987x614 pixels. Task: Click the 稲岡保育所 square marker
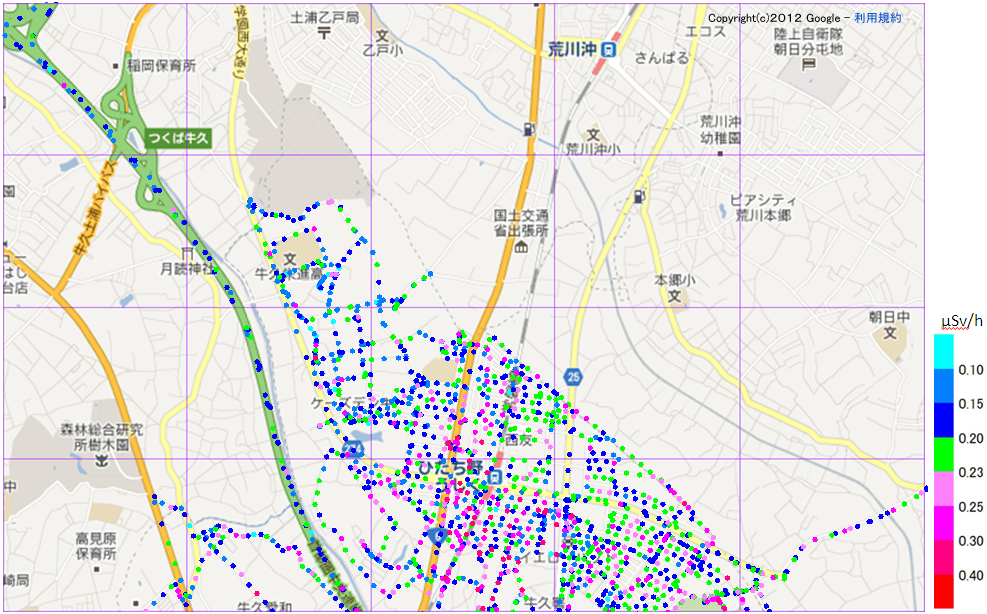click(116, 65)
